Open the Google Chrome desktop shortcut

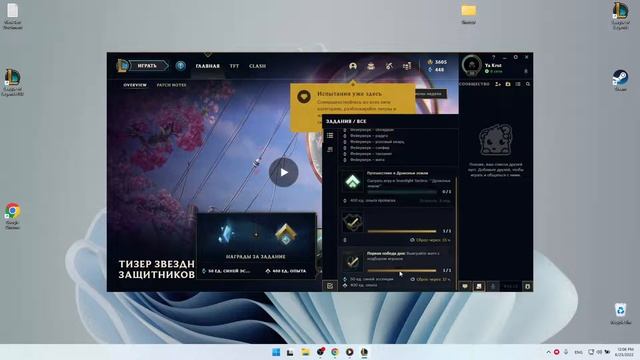[x=13, y=216]
